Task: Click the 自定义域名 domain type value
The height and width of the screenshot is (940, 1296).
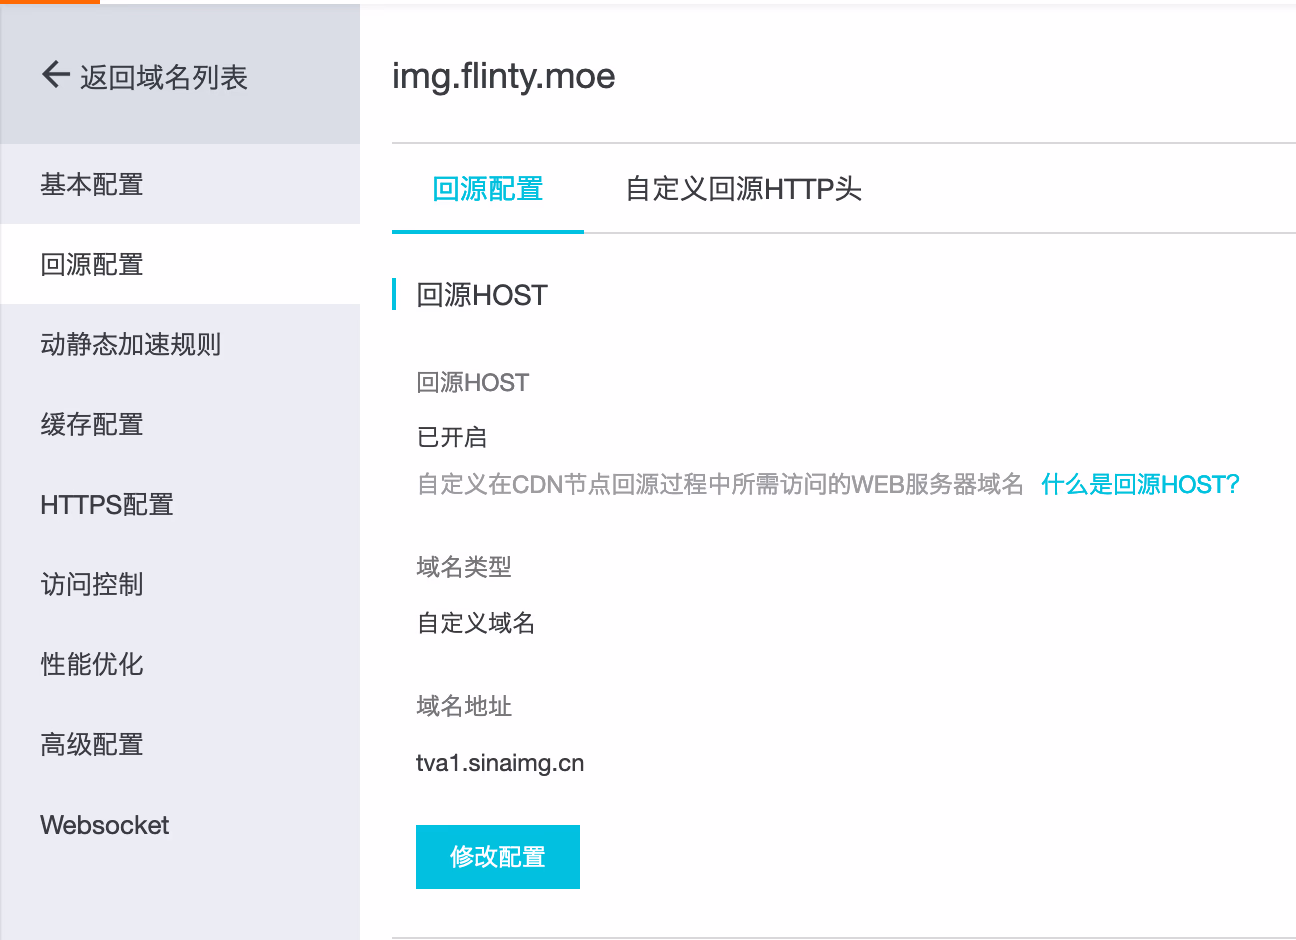Action: coord(476,624)
